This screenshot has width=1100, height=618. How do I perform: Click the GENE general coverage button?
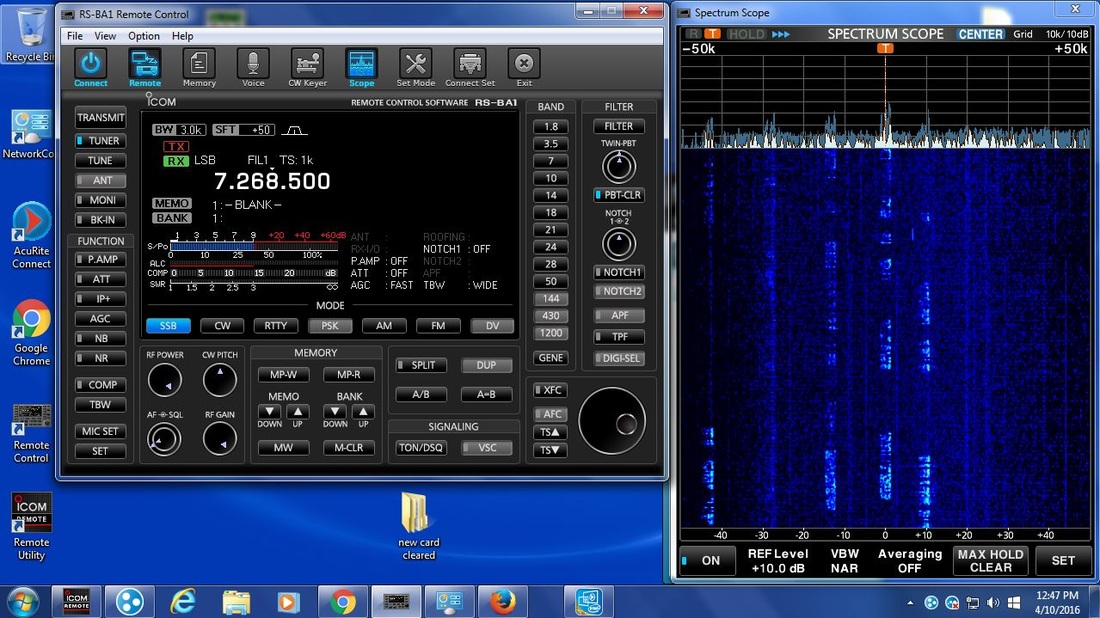tap(551, 358)
